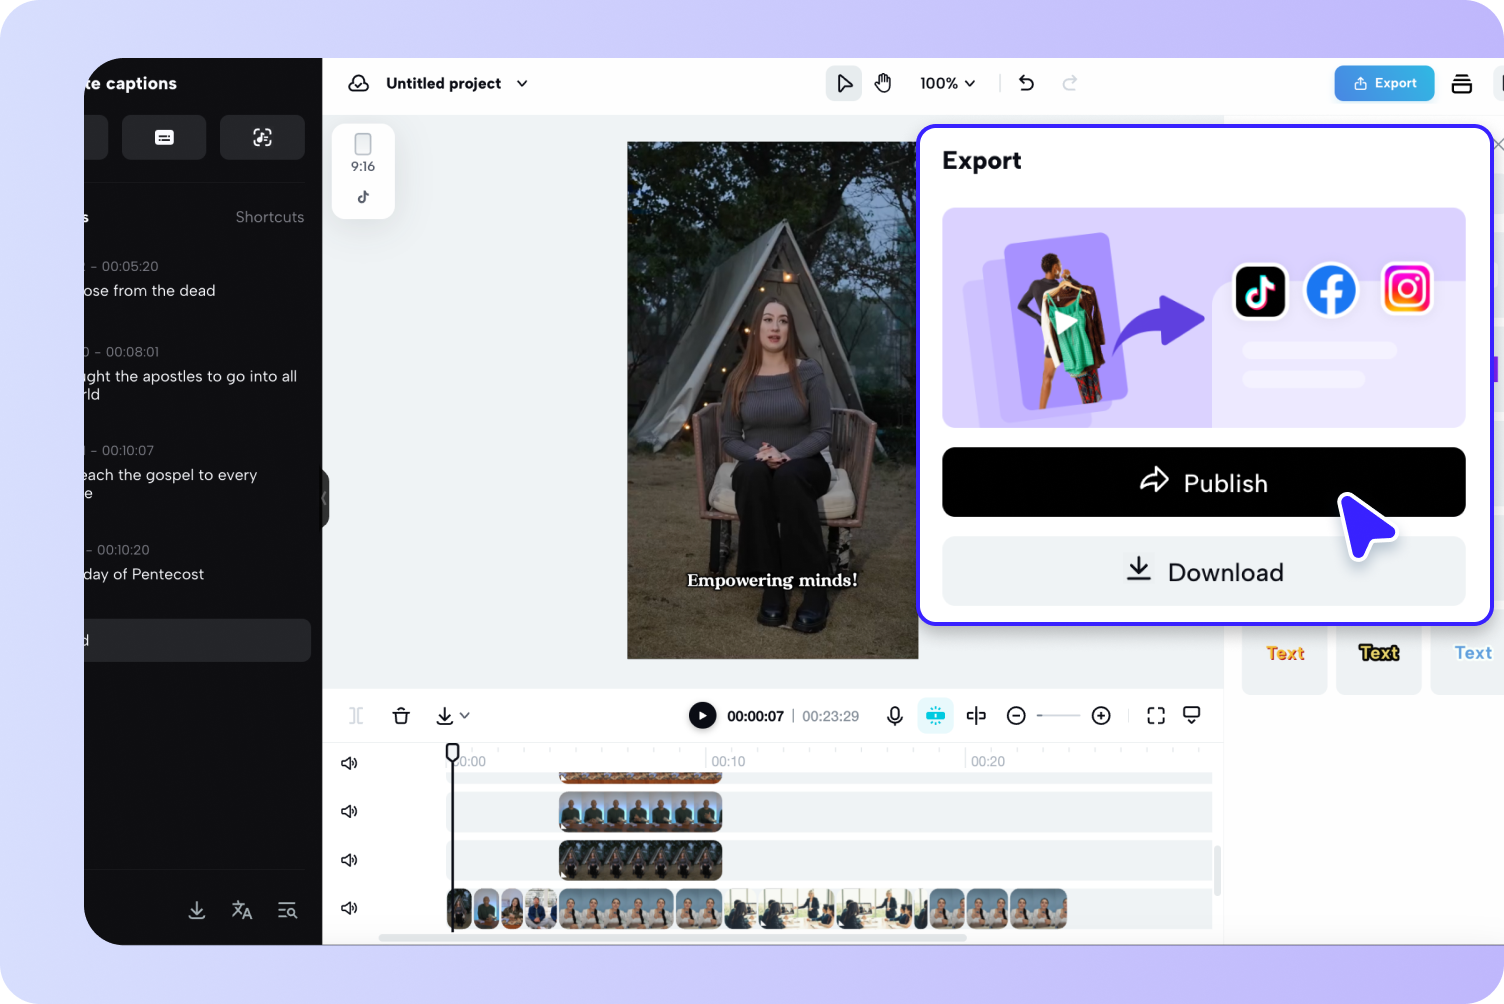Select the hand pan tool in the toolbar
1504x1004 pixels.
click(883, 83)
